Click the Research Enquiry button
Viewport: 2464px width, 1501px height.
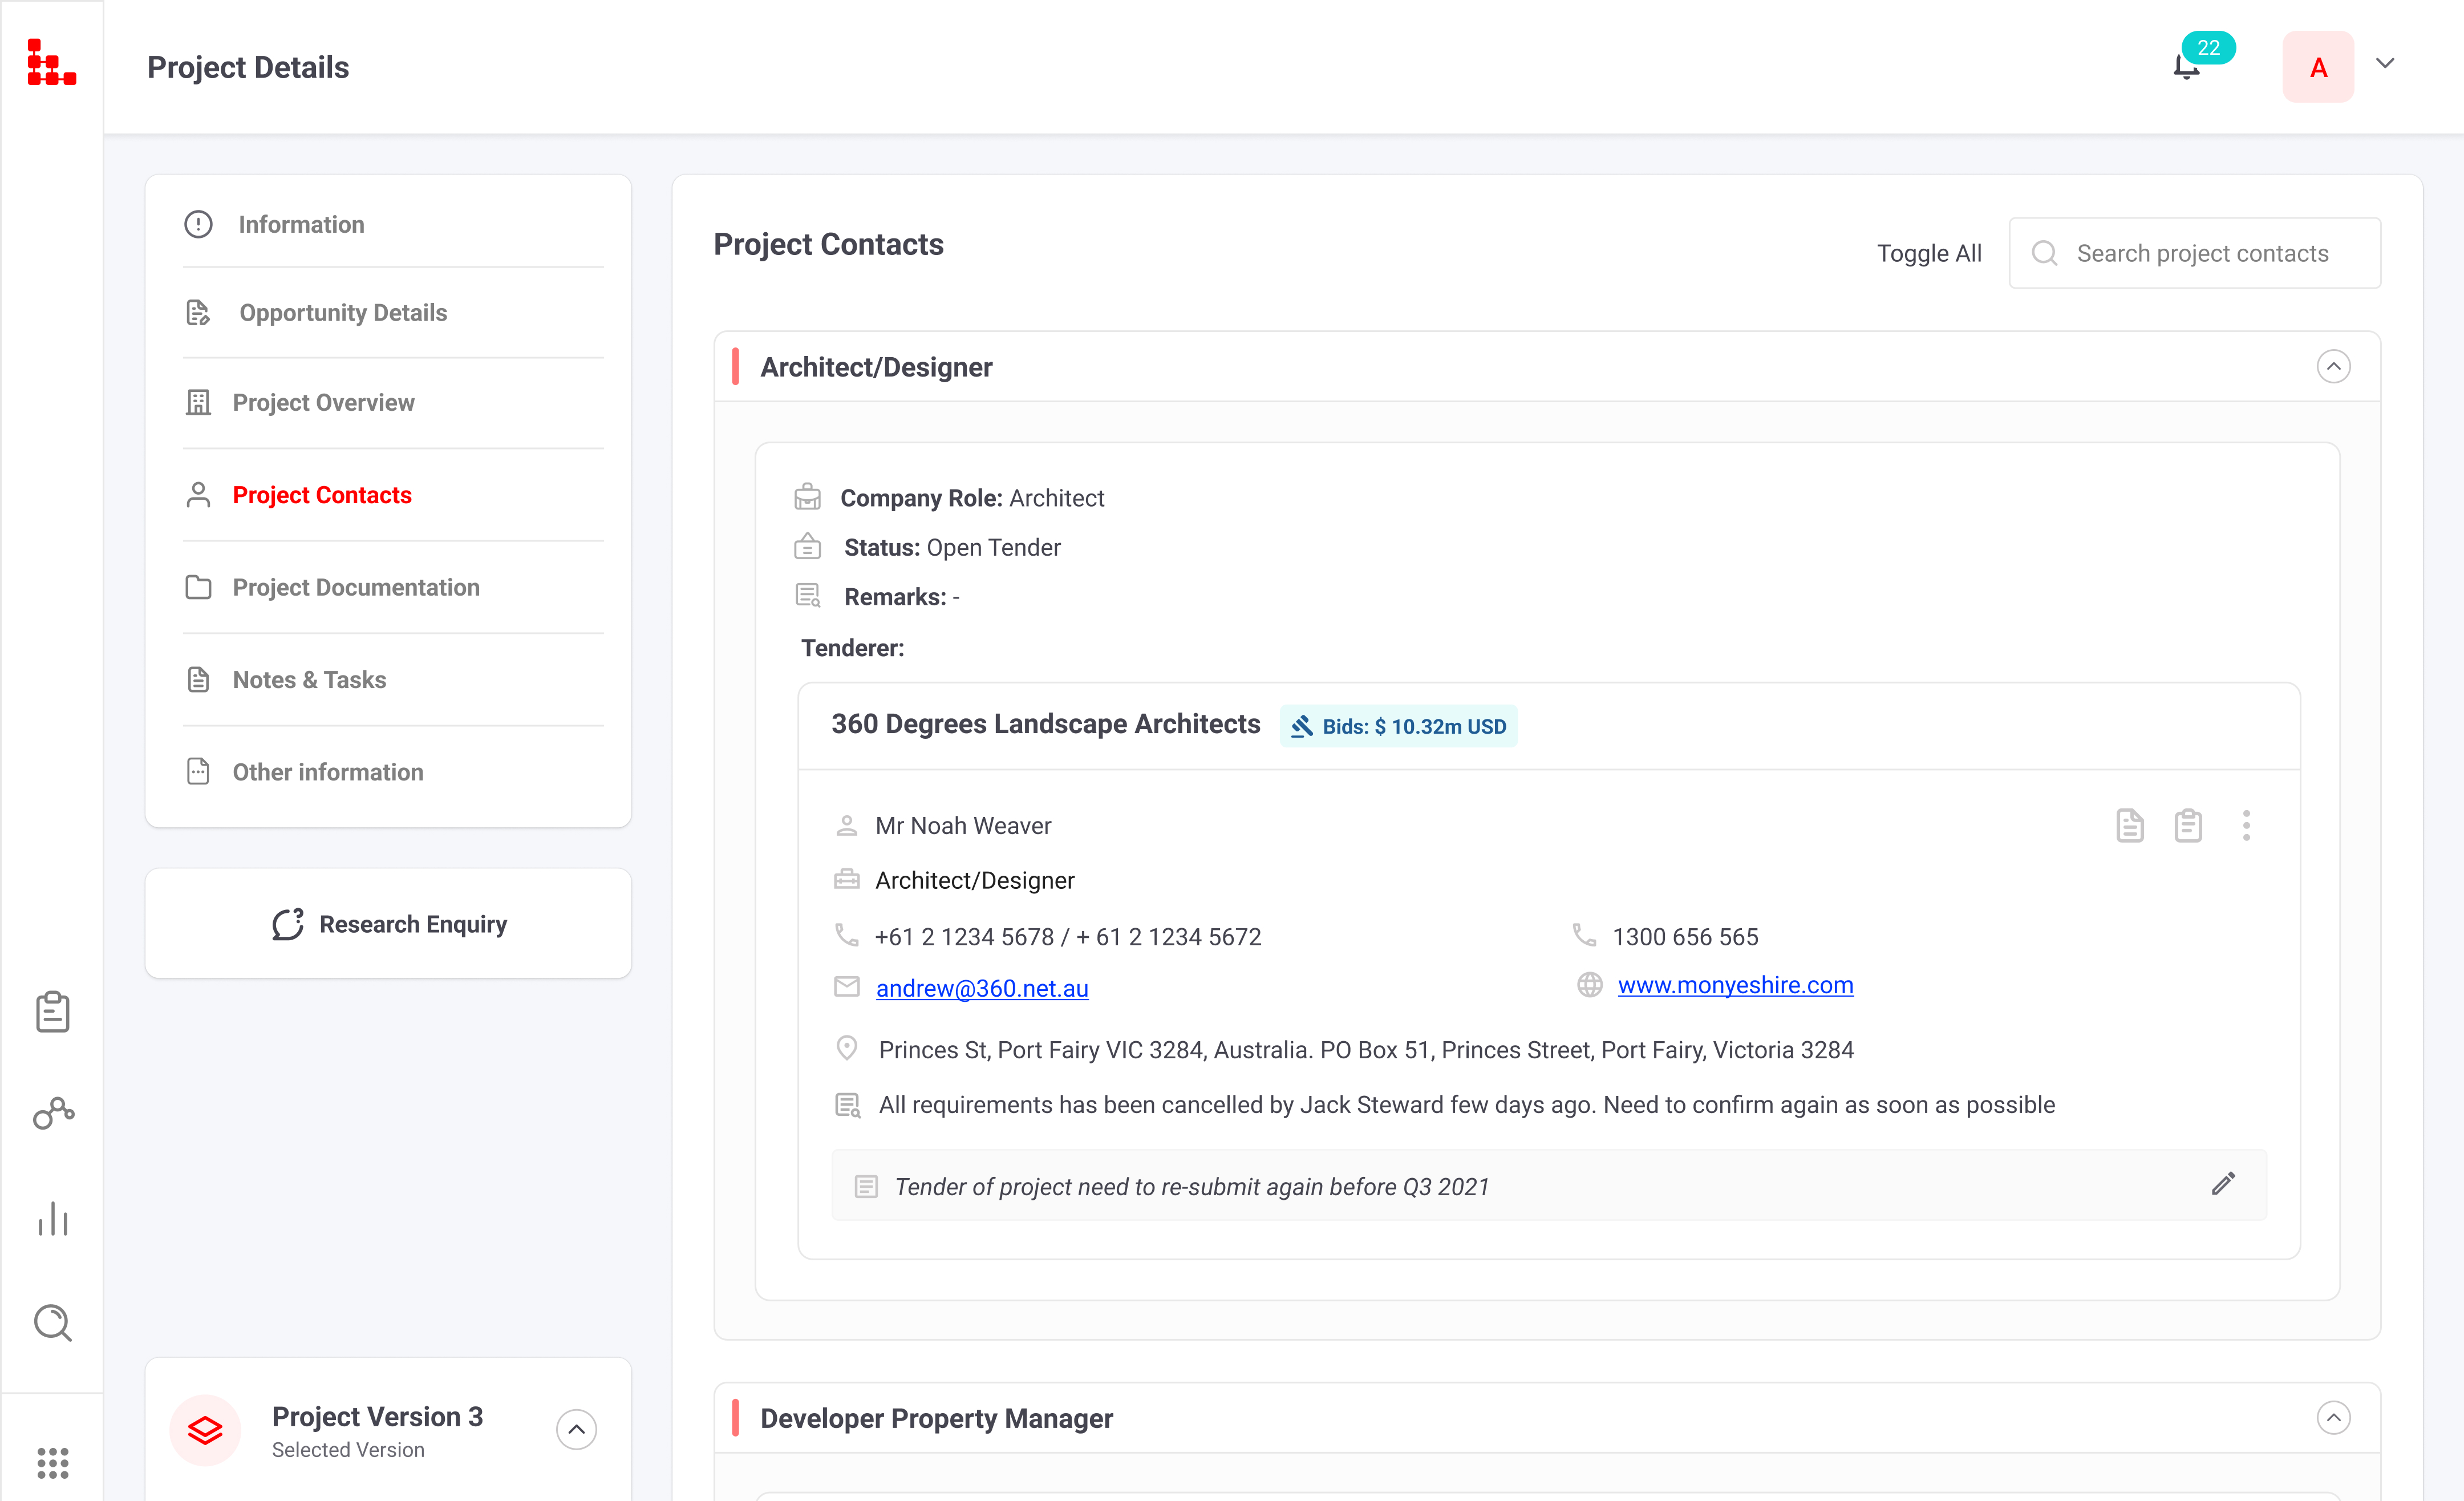(388, 924)
